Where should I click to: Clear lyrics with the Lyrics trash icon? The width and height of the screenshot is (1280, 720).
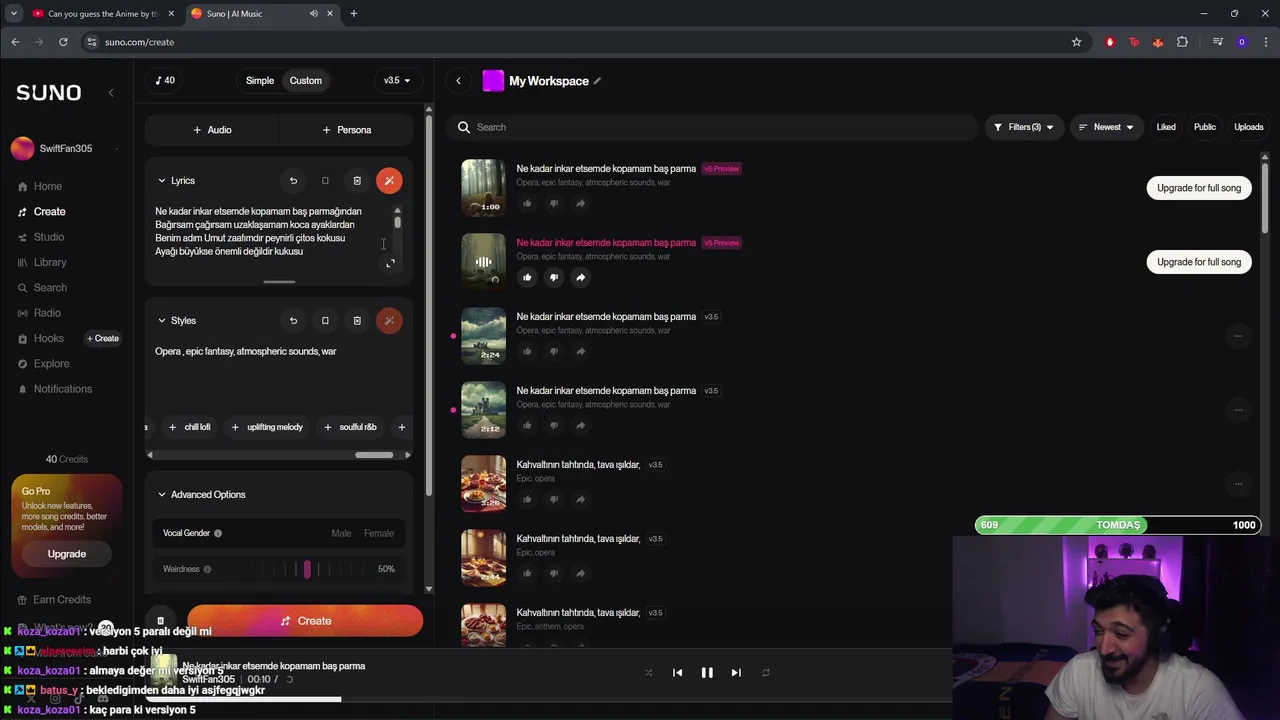pyautogui.click(x=357, y=181)
